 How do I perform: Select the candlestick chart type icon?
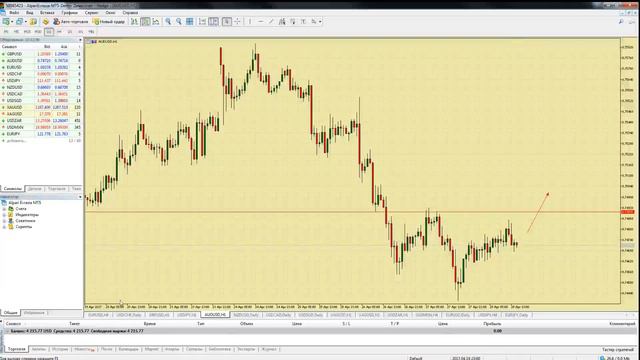[x=145, y=22]
